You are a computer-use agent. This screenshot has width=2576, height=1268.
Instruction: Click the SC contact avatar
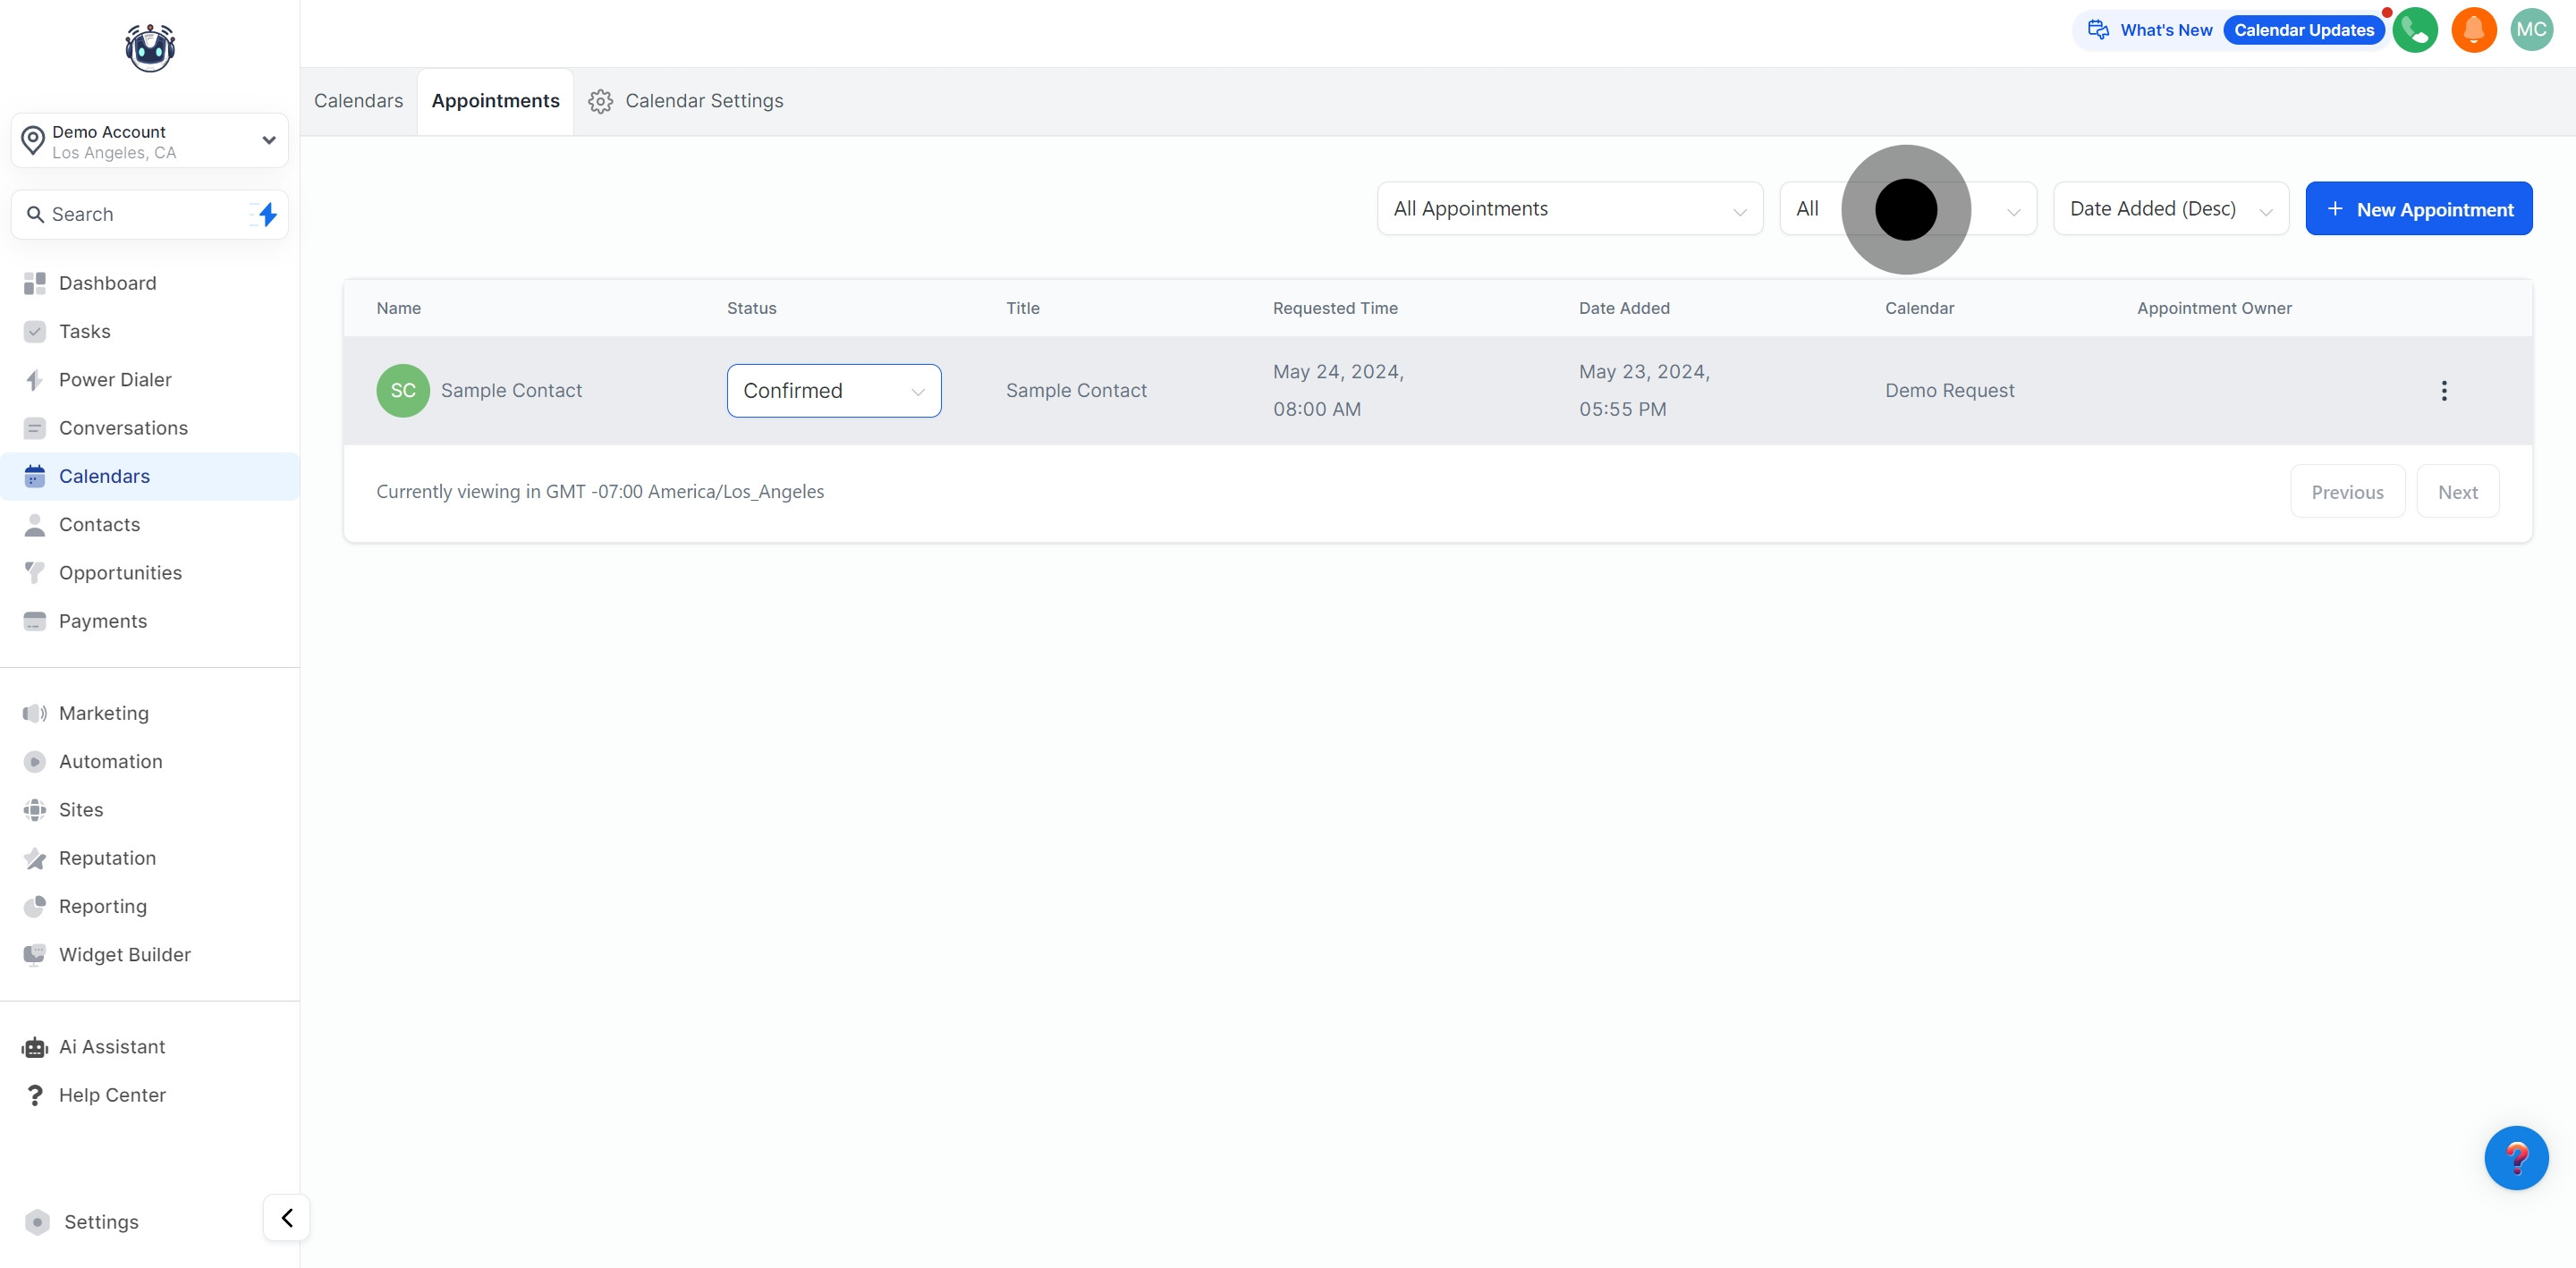[403, 391]
